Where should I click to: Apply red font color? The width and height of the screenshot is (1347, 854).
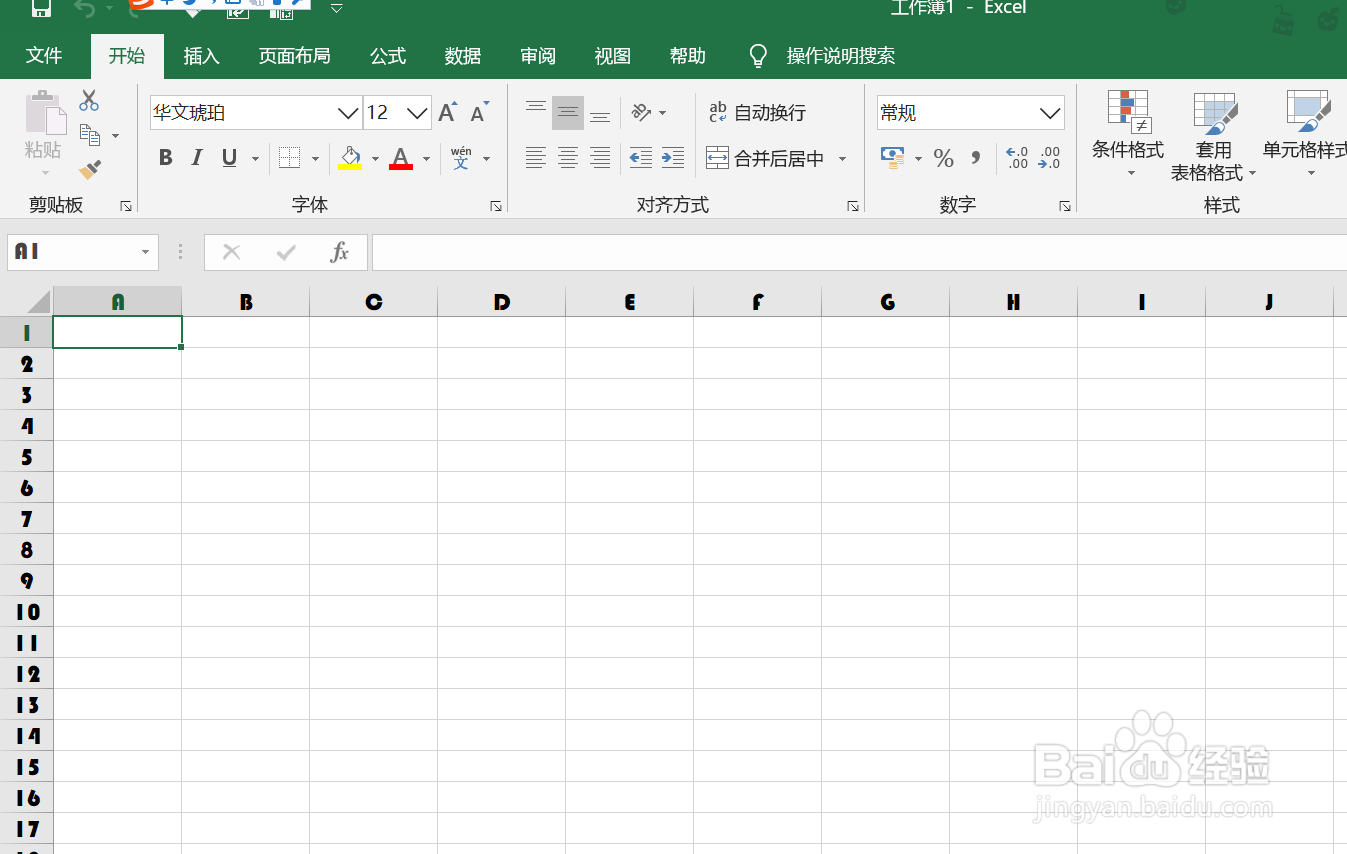pos(401,158)
